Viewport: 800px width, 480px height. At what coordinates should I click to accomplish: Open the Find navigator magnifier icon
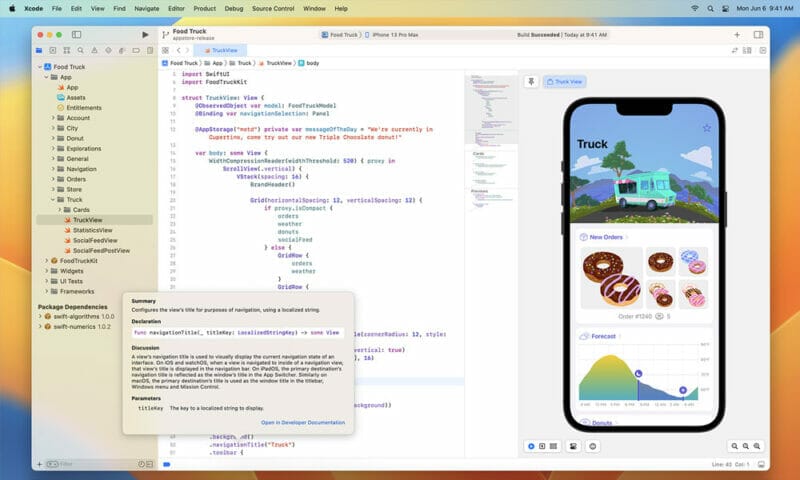click(x=79, y=49)
